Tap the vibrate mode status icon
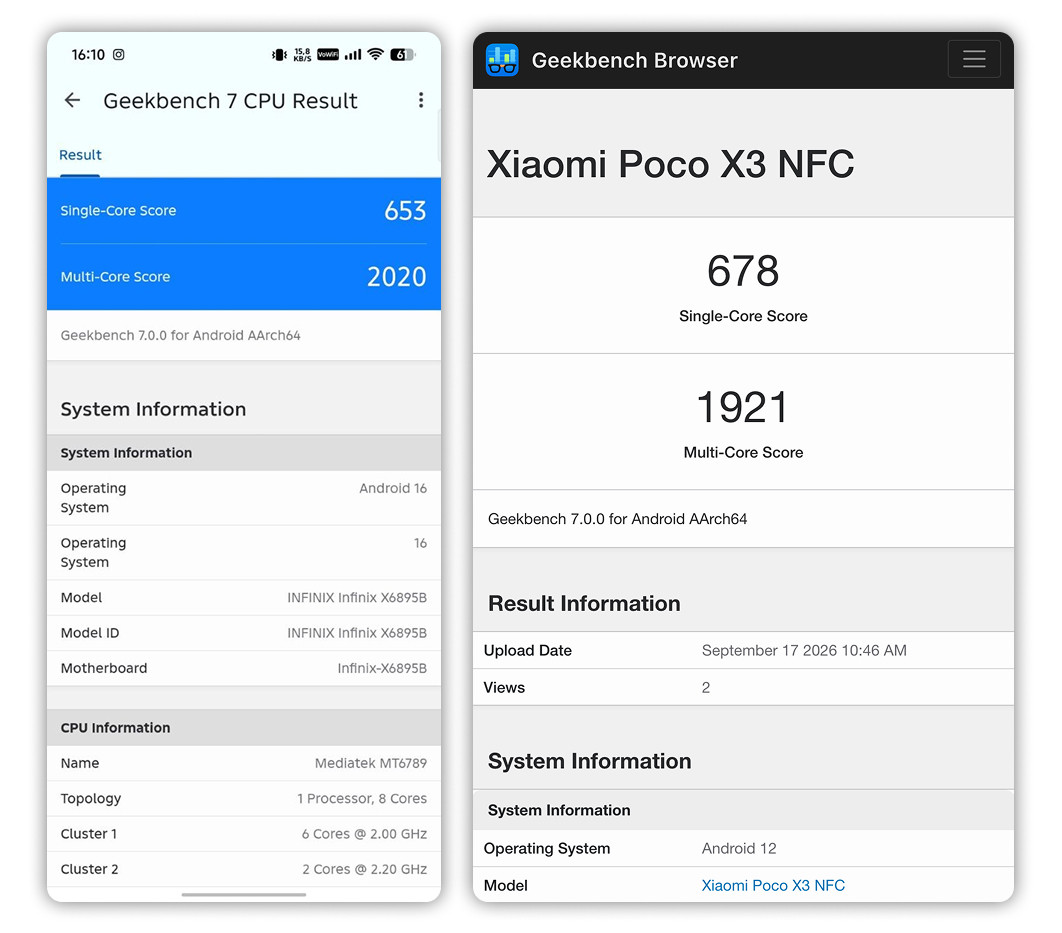 [x=279, y=55]
